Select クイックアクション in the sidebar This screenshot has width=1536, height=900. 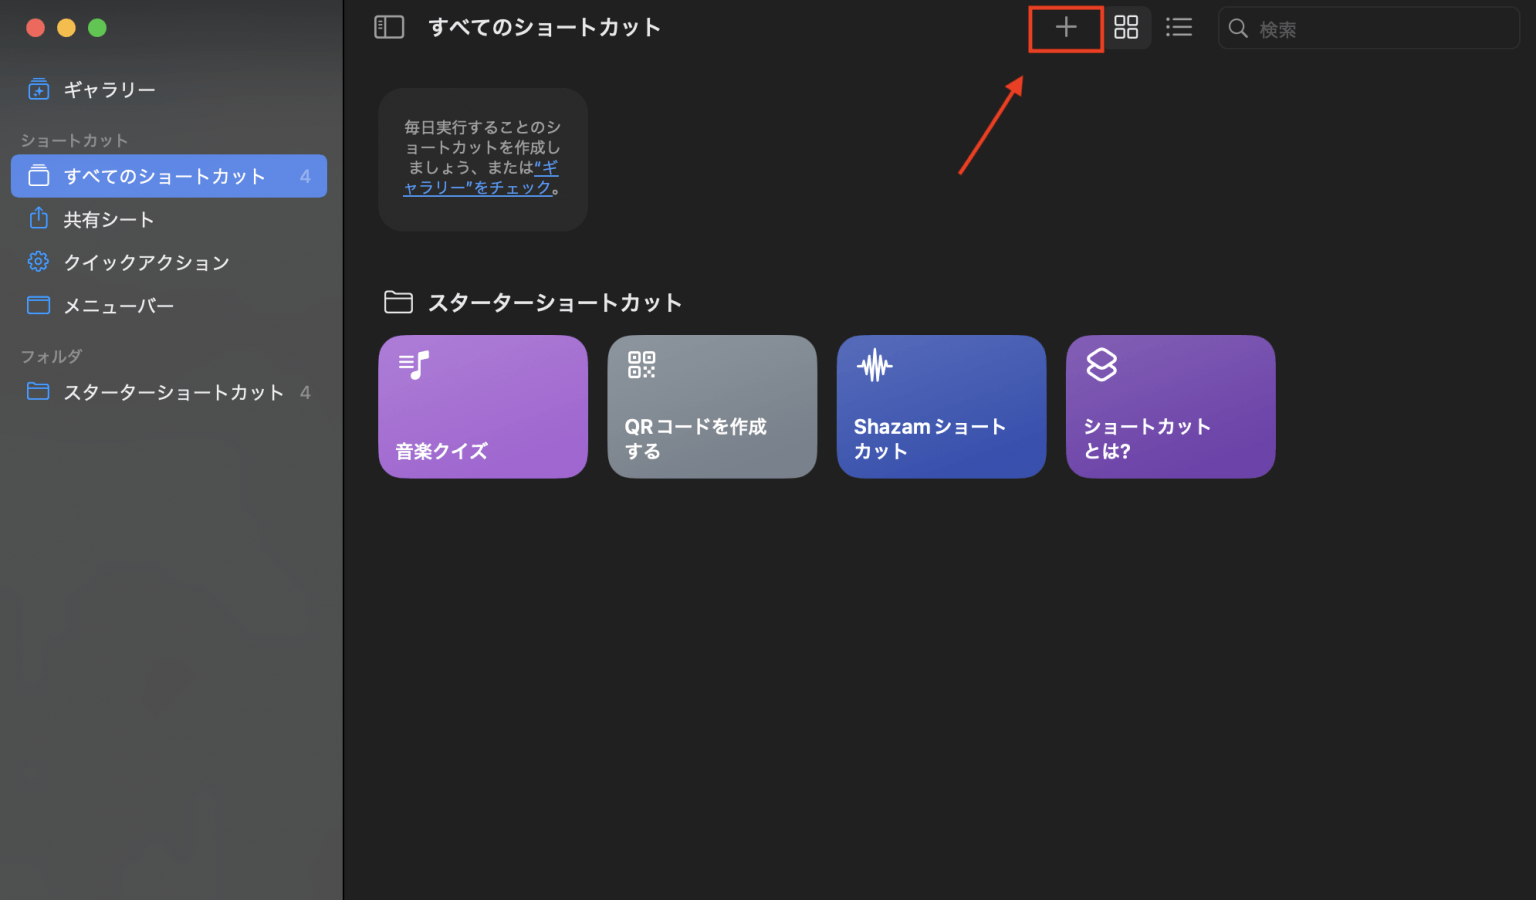coord(147,262)
